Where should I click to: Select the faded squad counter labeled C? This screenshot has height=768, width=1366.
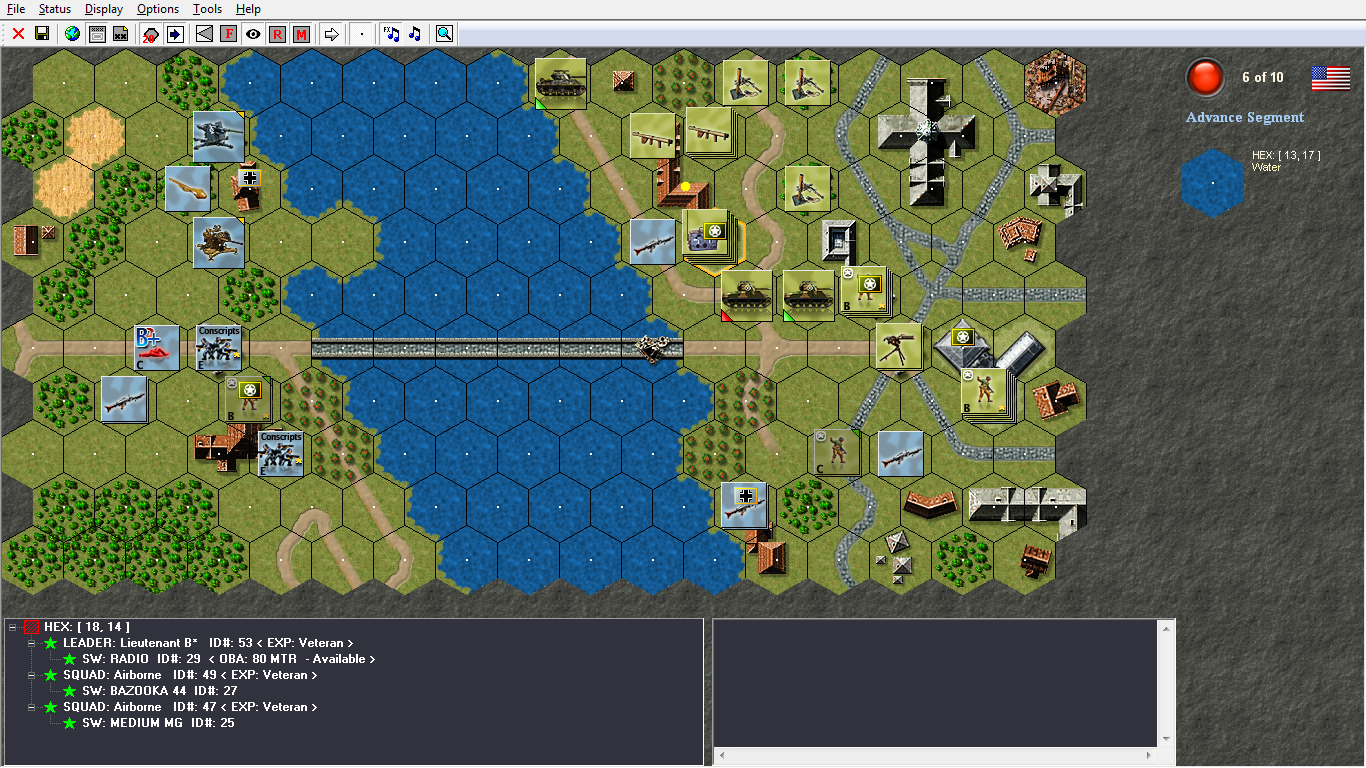coord(837,453)
